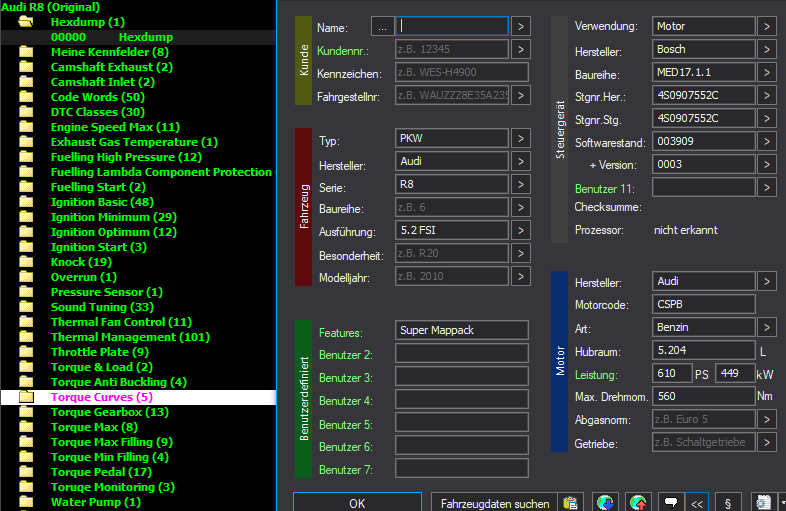
Task: Open the Typ PKW arrow button
Action: click(521, 138)
